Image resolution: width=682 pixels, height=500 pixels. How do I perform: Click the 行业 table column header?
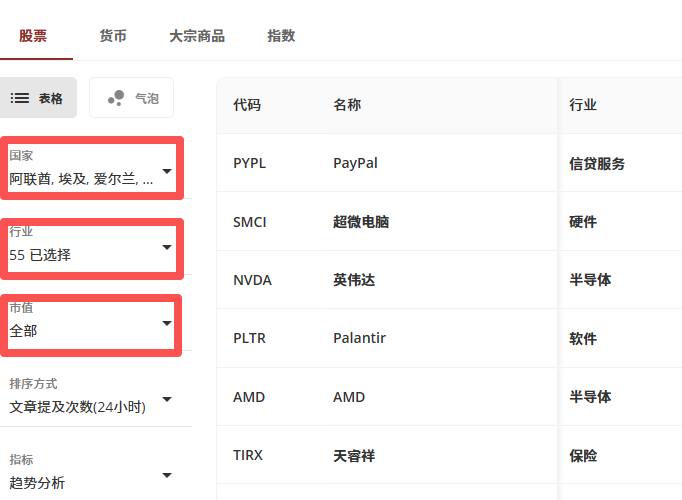(583, 105)
